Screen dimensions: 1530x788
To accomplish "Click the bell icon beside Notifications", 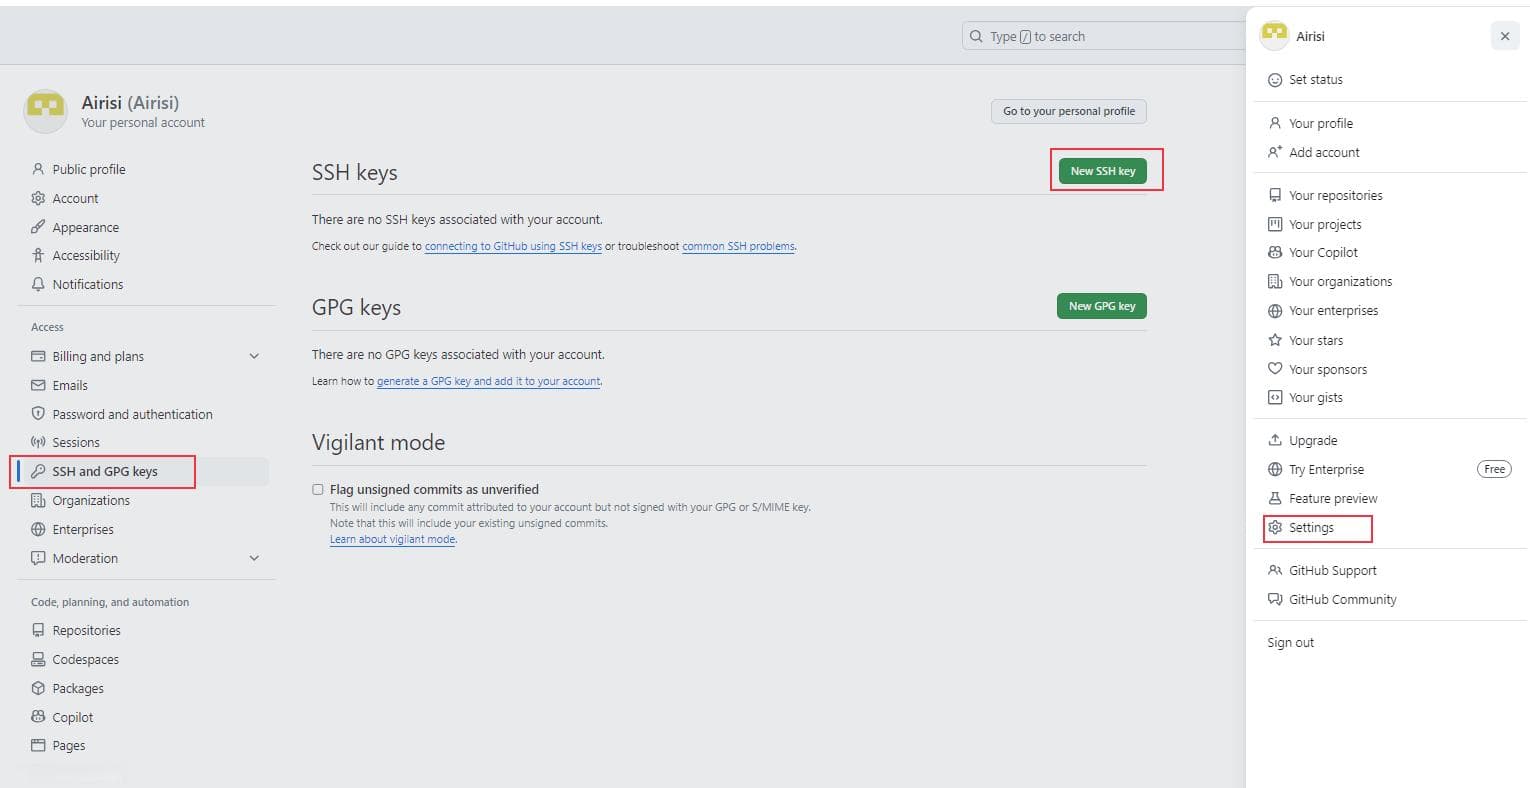I will tap(38, 284).
